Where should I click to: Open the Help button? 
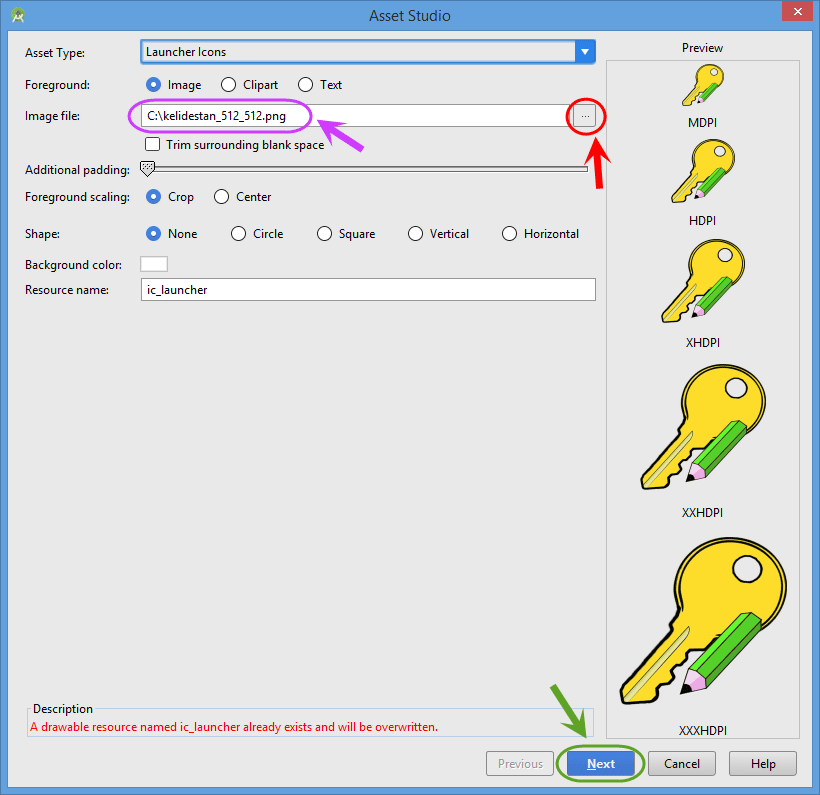(763, 764)
